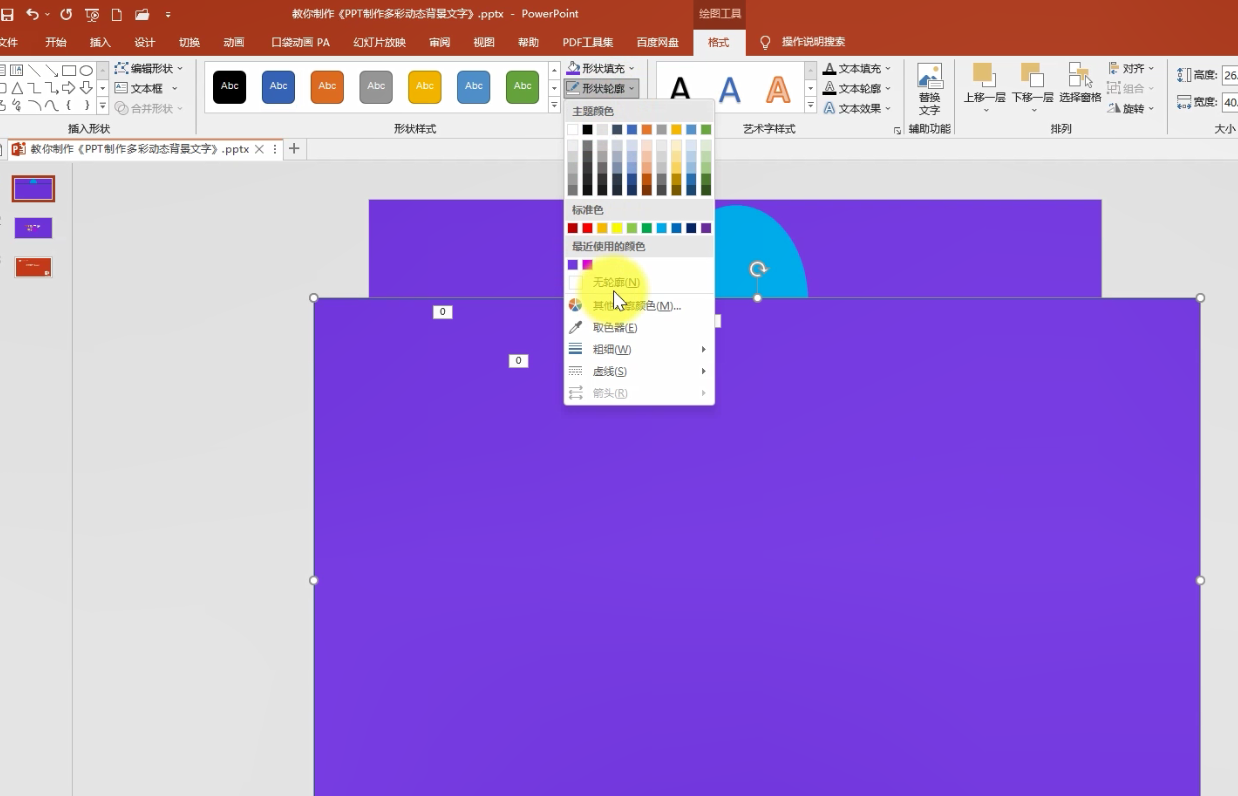Viewport: 1238px width, 796px height.
Task: Apply the green Abc shape style
Action: point(523,87)
